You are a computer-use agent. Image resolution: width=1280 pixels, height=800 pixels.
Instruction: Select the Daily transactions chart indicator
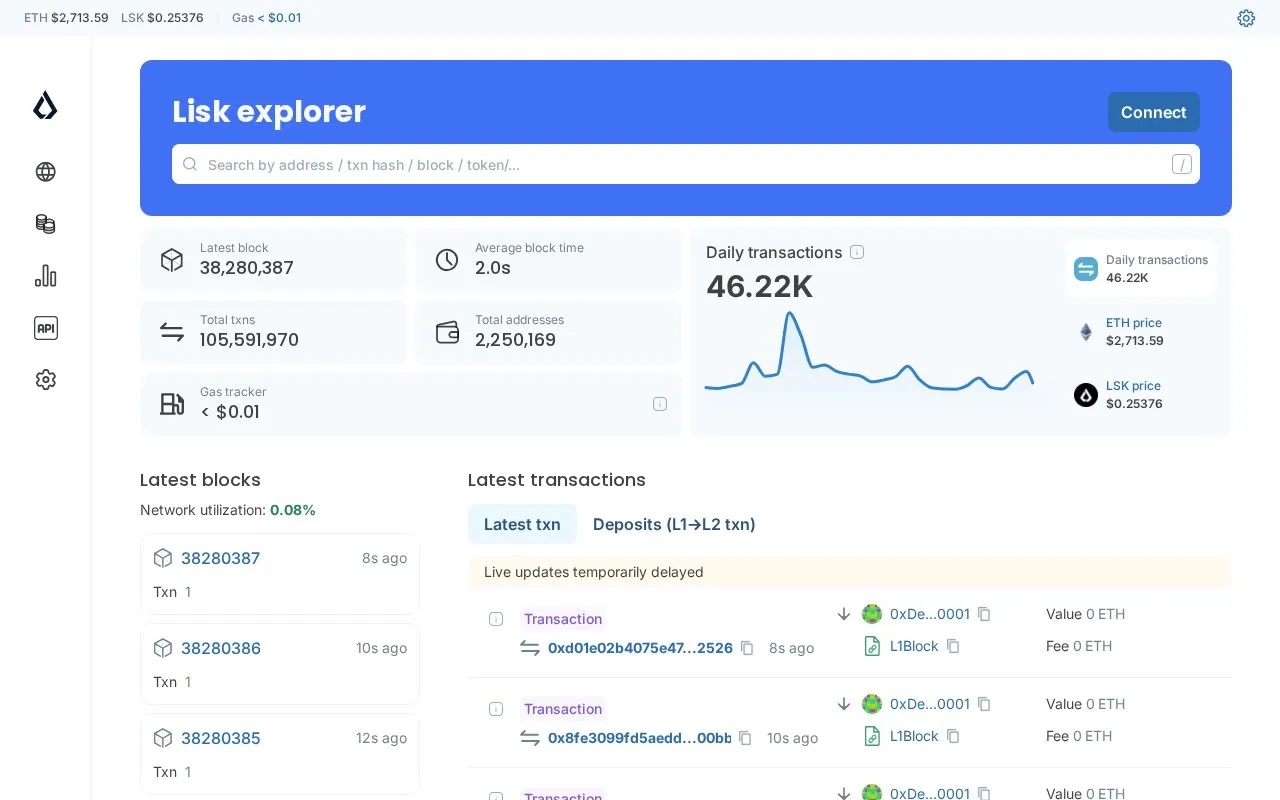[1141, 268]
